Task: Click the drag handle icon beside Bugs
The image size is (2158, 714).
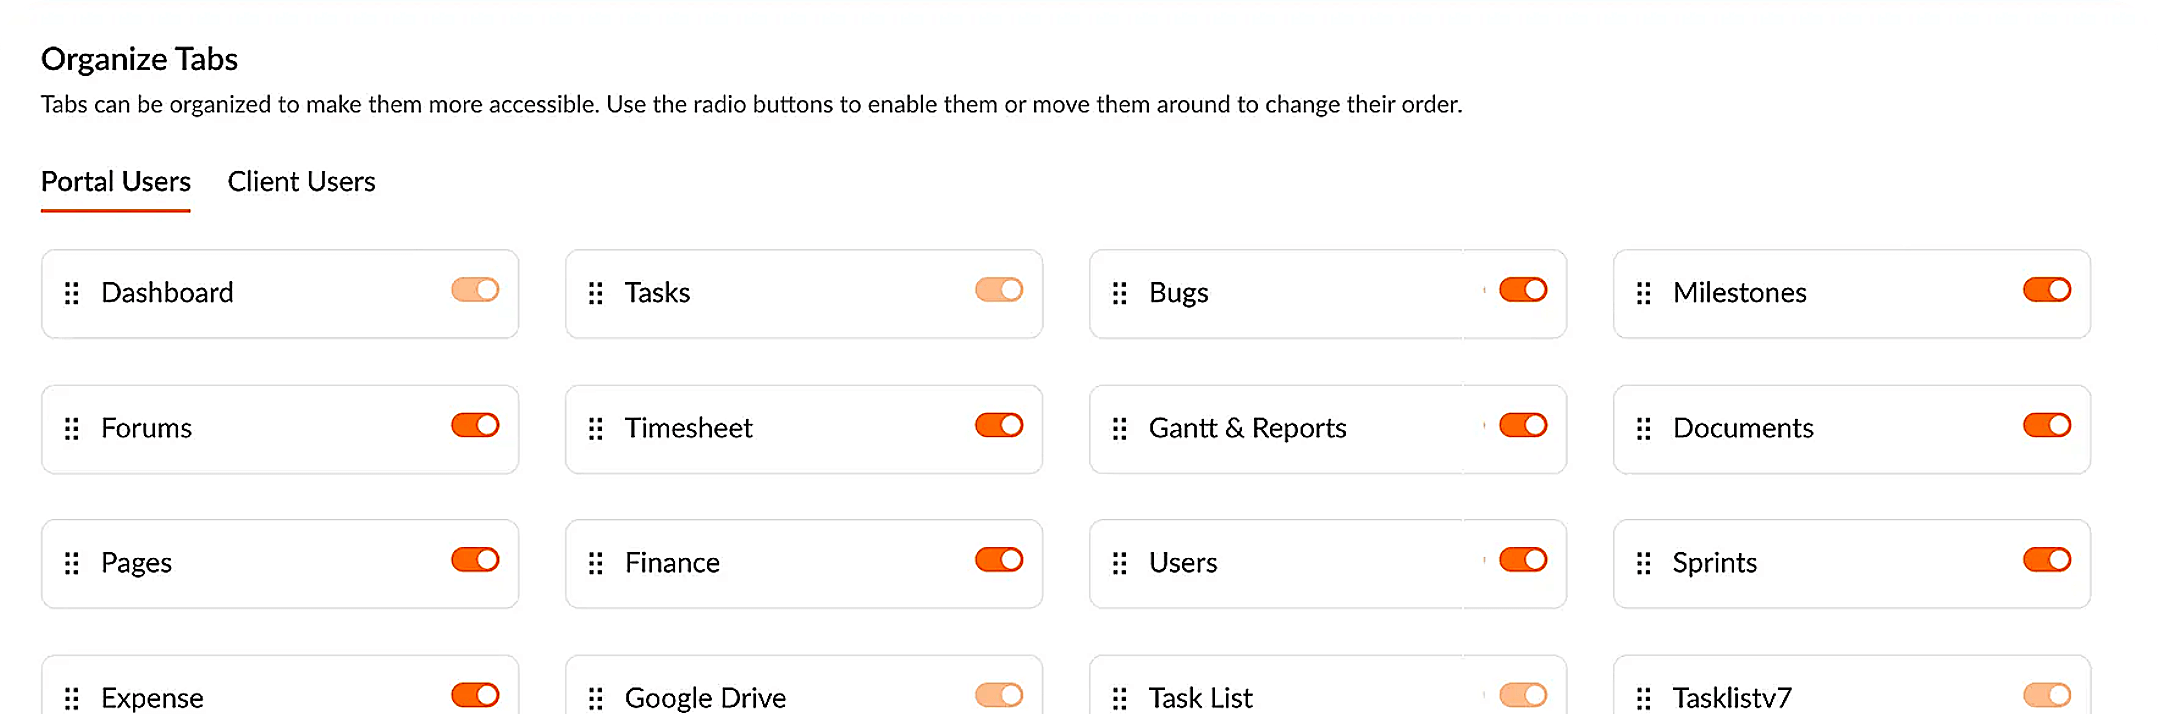Action: [x=1120, y=293]
